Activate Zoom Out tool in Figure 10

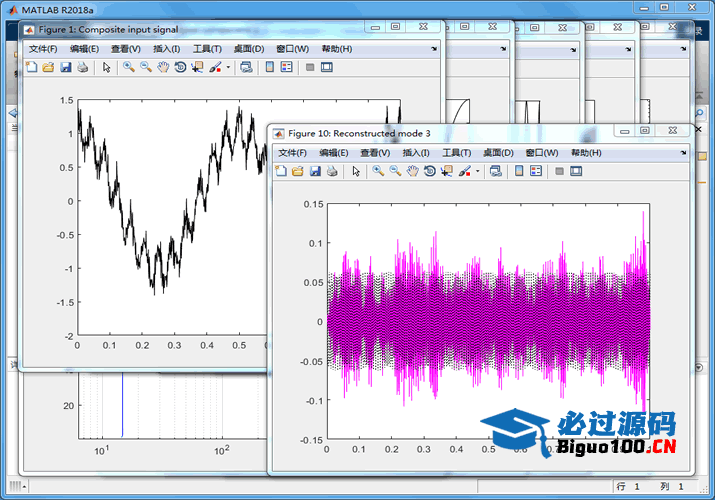click(x=395, y=171)
